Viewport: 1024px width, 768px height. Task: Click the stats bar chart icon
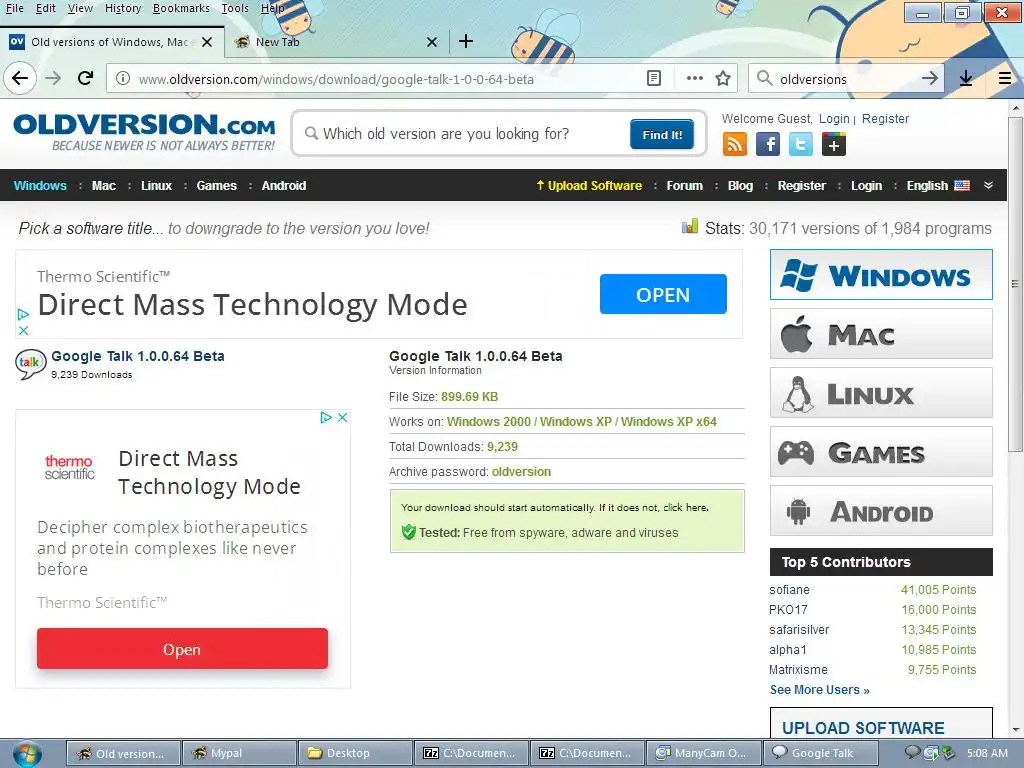coord(690,227)
